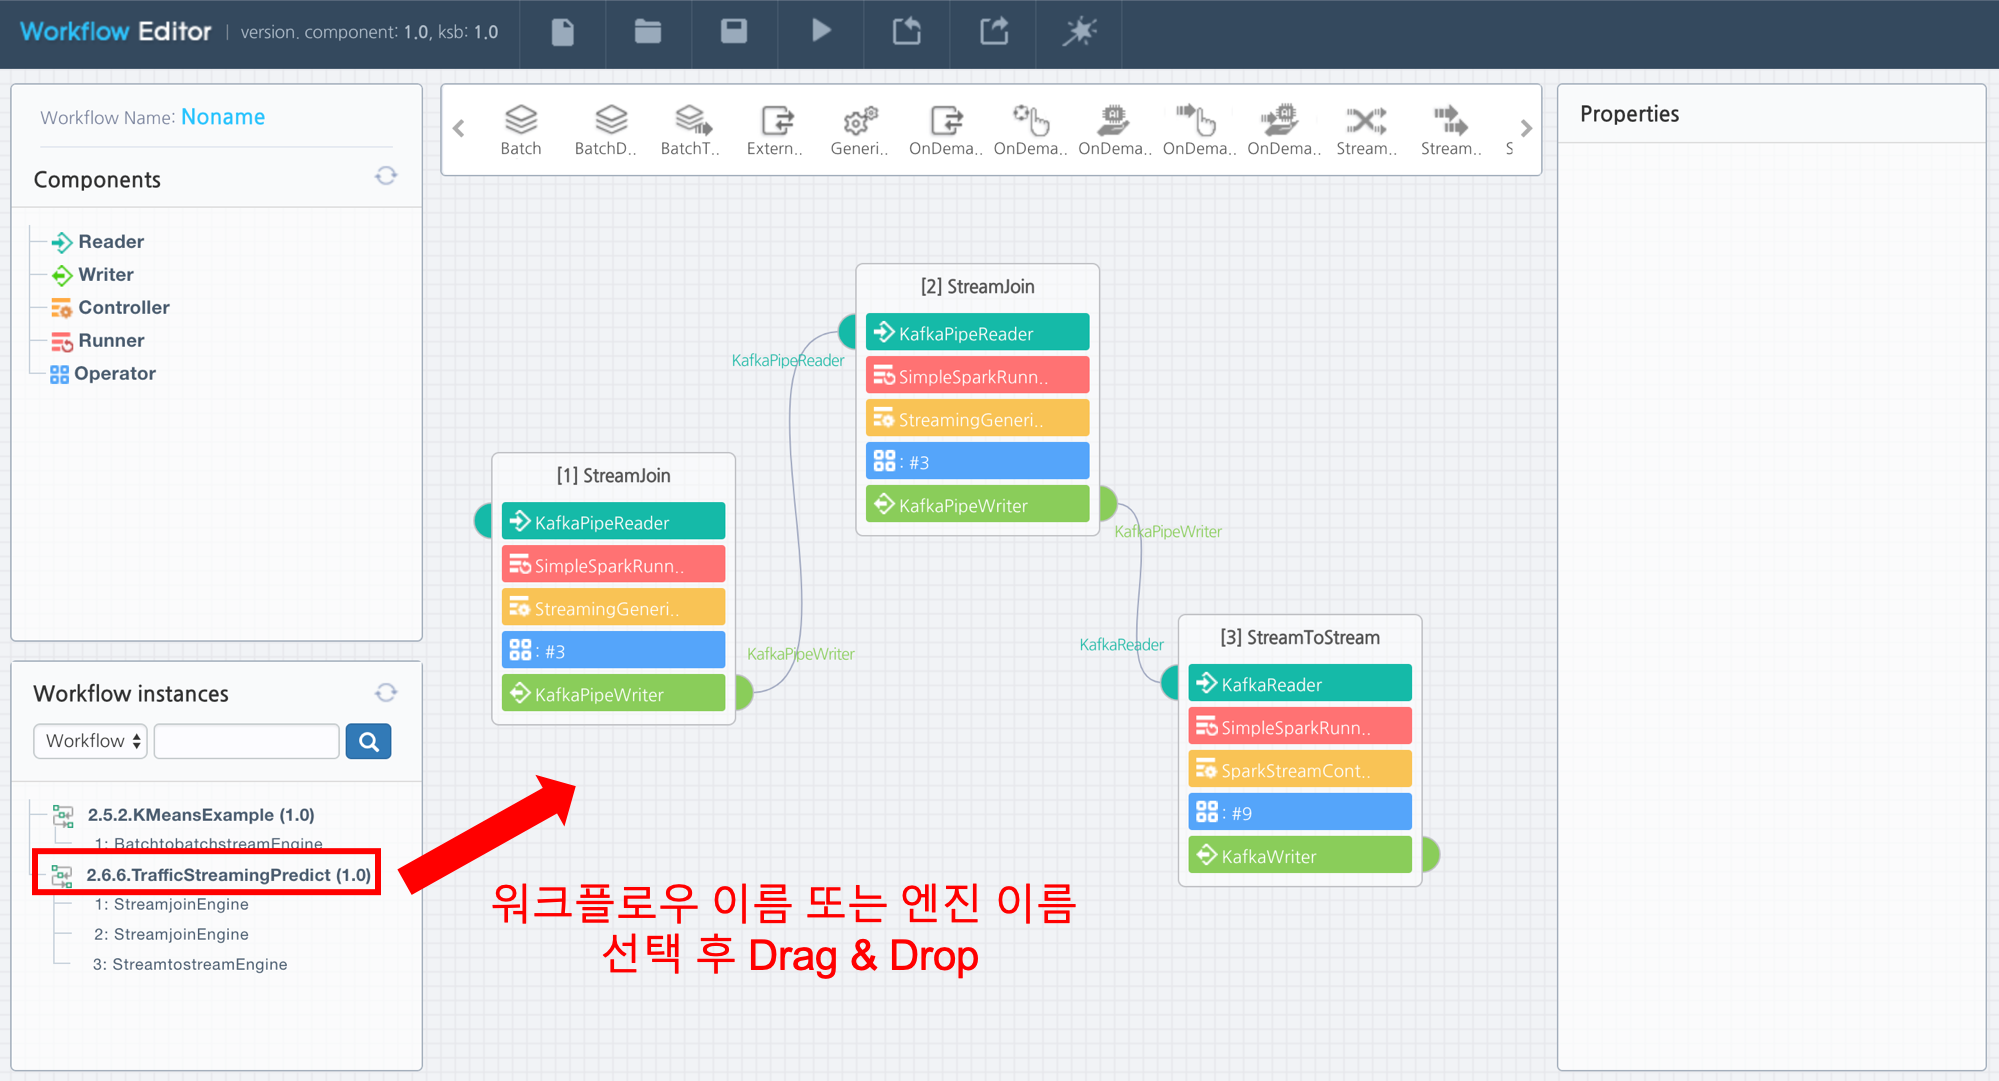Select KafkaPipeWriter in [2] StreamJoin

pos(977,505)
